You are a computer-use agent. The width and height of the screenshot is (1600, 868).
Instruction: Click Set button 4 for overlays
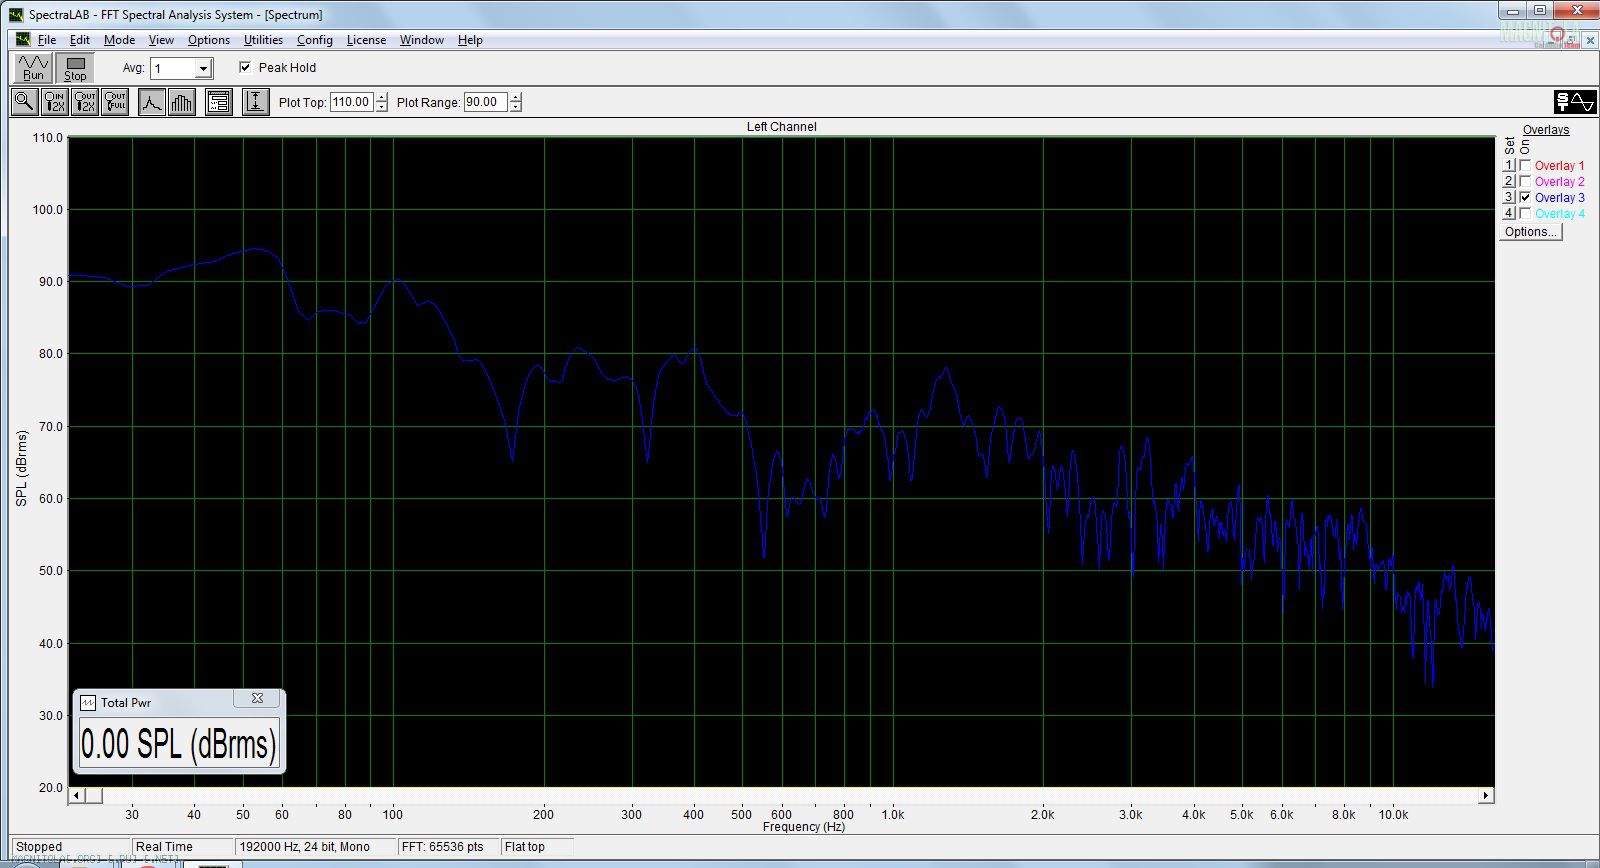click(x=1510, y=214)
